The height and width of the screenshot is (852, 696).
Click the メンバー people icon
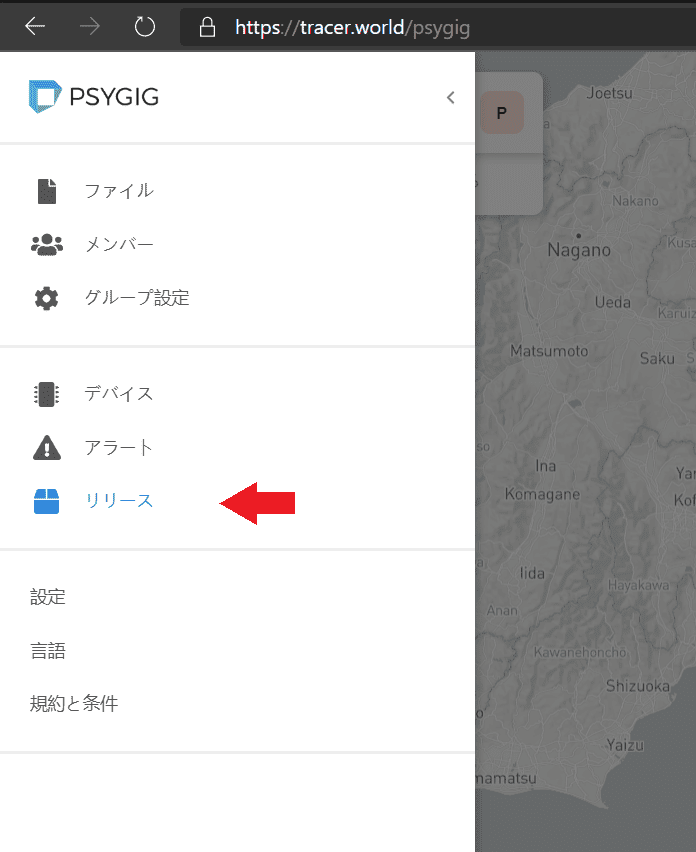46,244
